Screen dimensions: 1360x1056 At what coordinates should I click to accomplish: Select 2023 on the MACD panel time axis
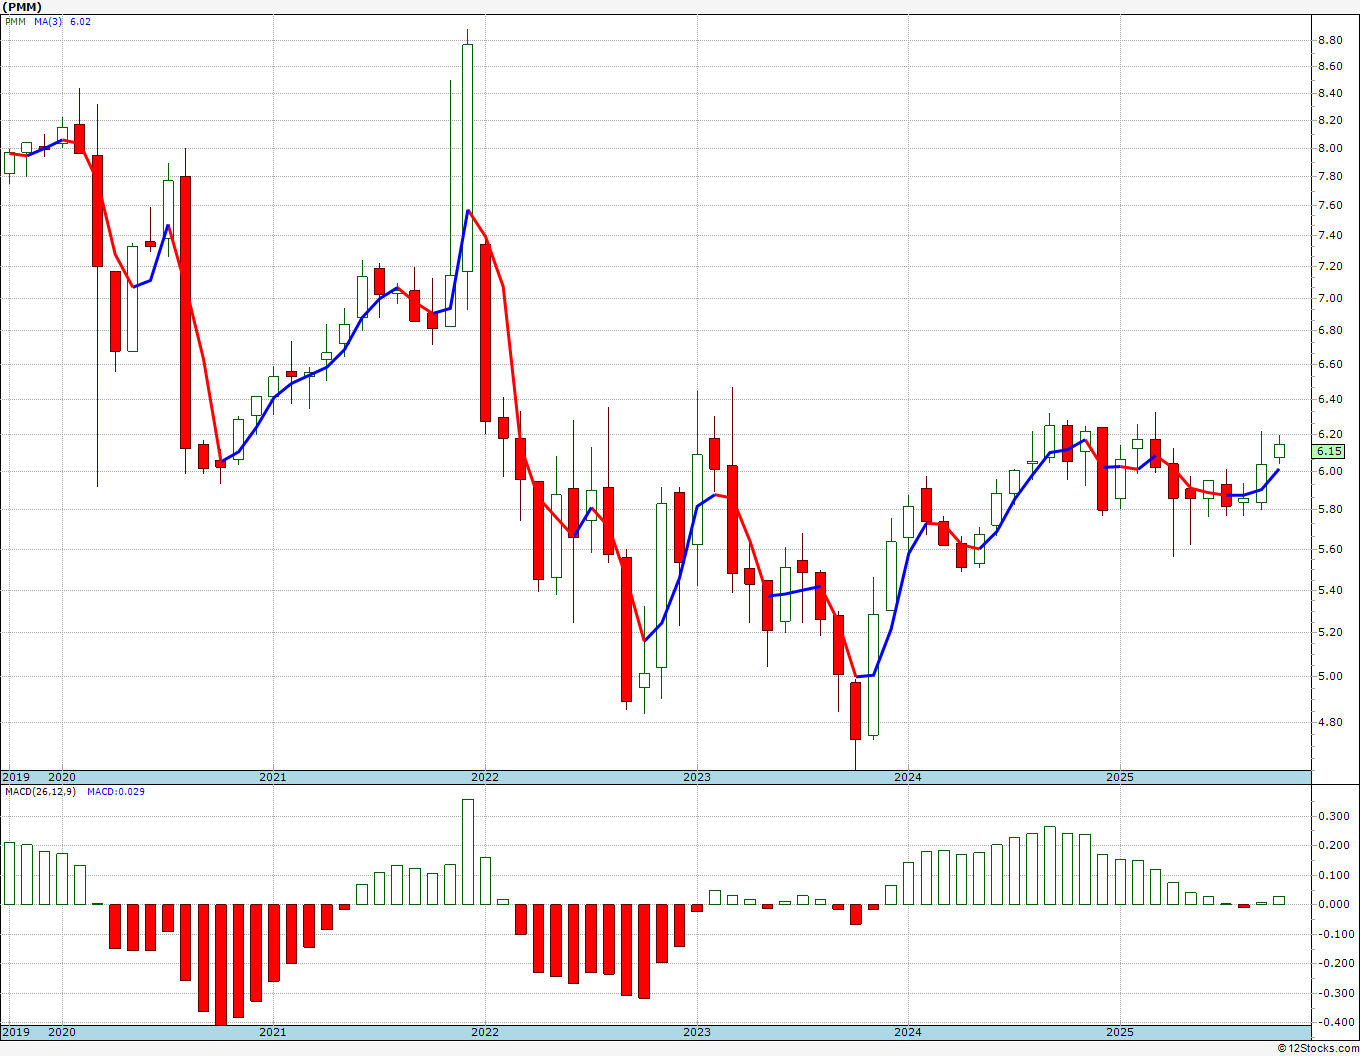pos(697,1032)
